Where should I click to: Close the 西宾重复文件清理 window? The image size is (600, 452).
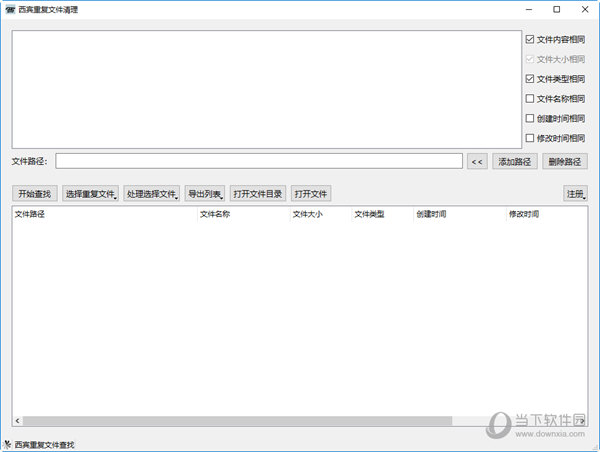585,10
